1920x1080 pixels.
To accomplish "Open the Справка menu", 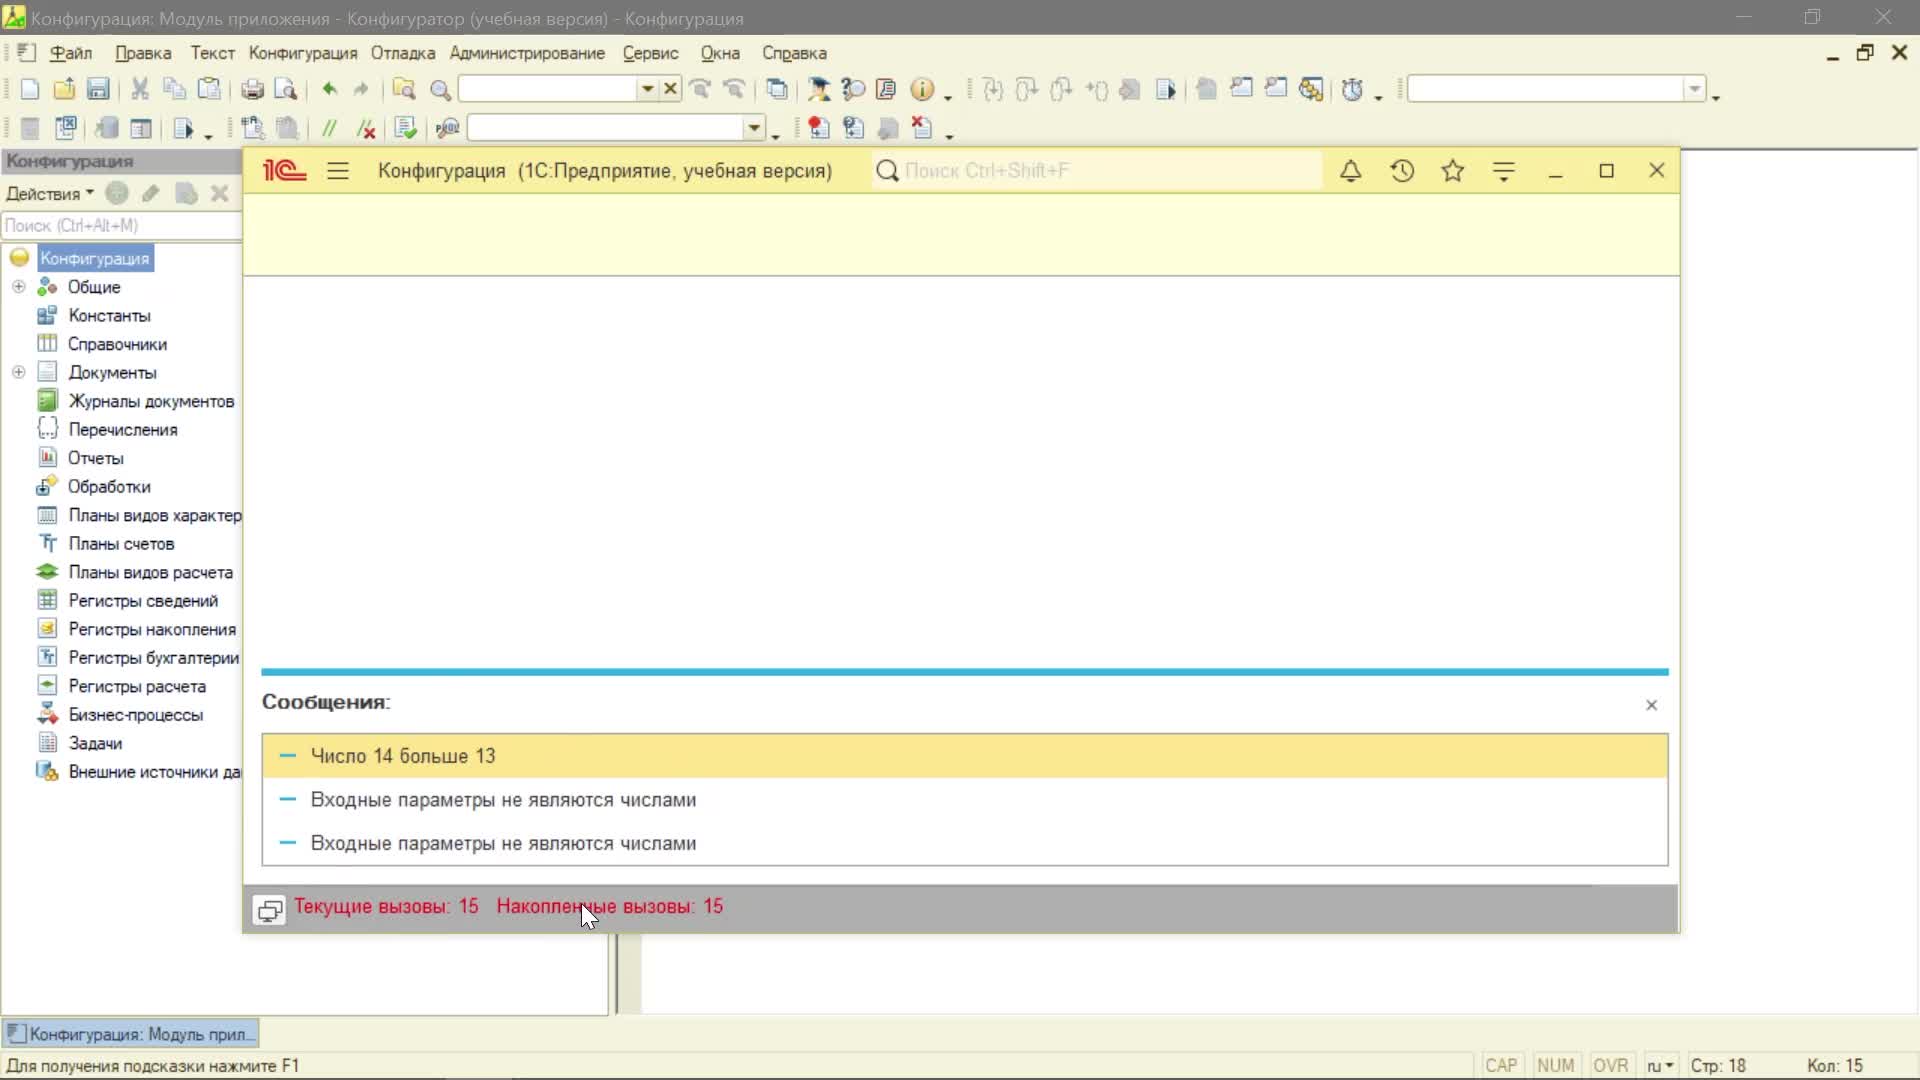I will pos(794,53).
